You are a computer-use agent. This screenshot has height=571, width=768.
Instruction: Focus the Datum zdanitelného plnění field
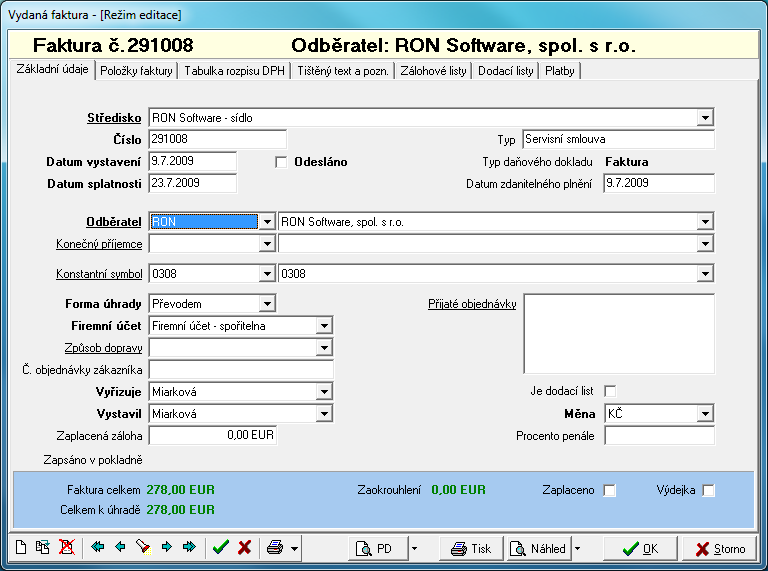659,183
